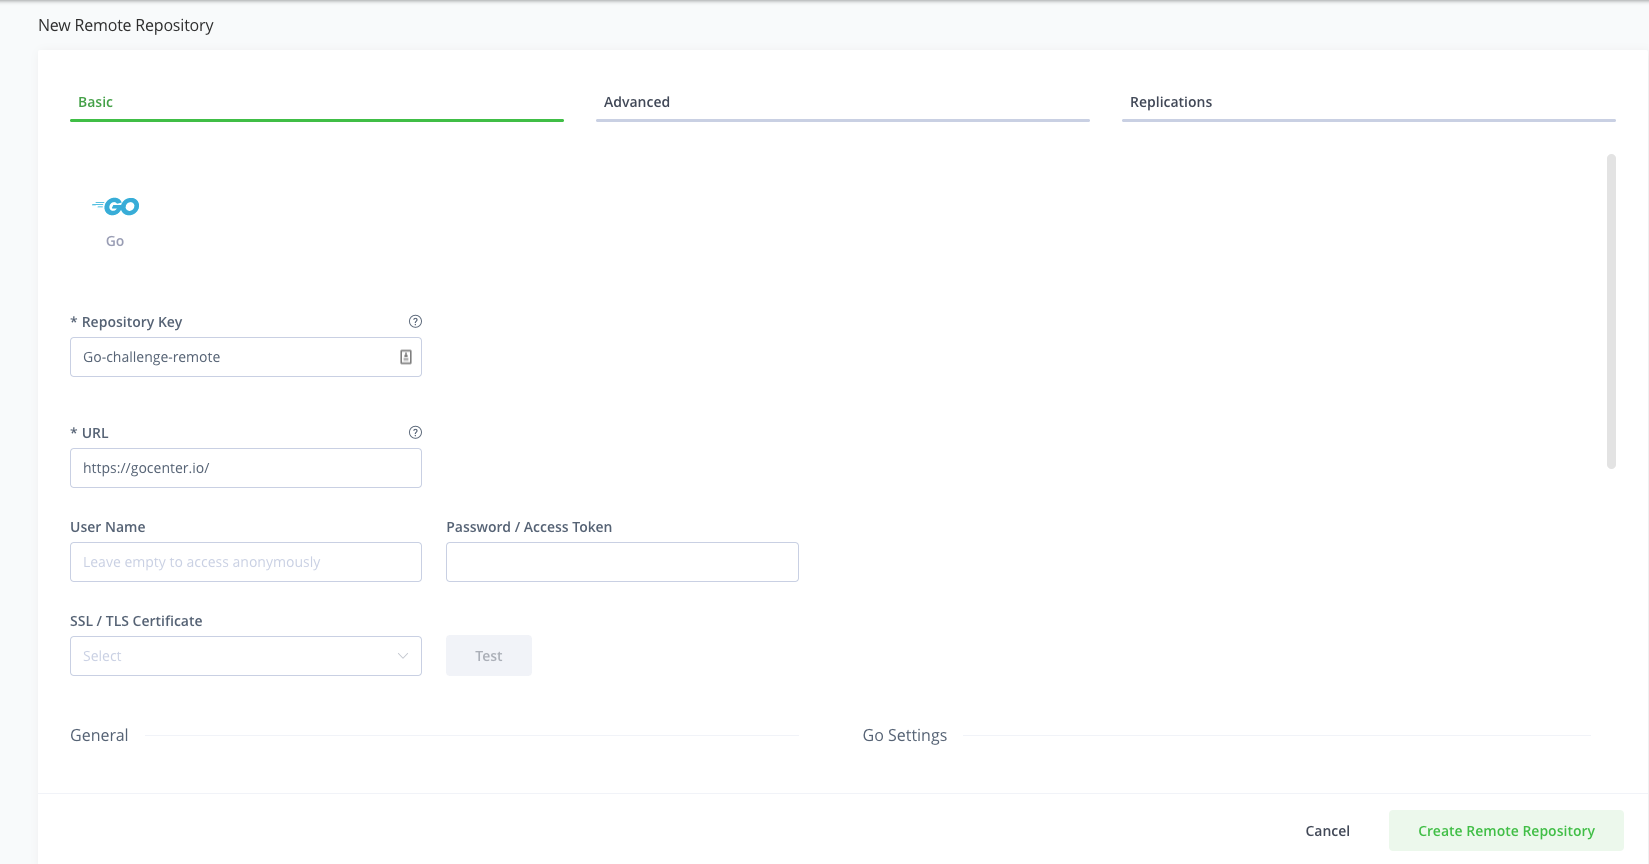Switch to the Basic tab

(96, 102)
